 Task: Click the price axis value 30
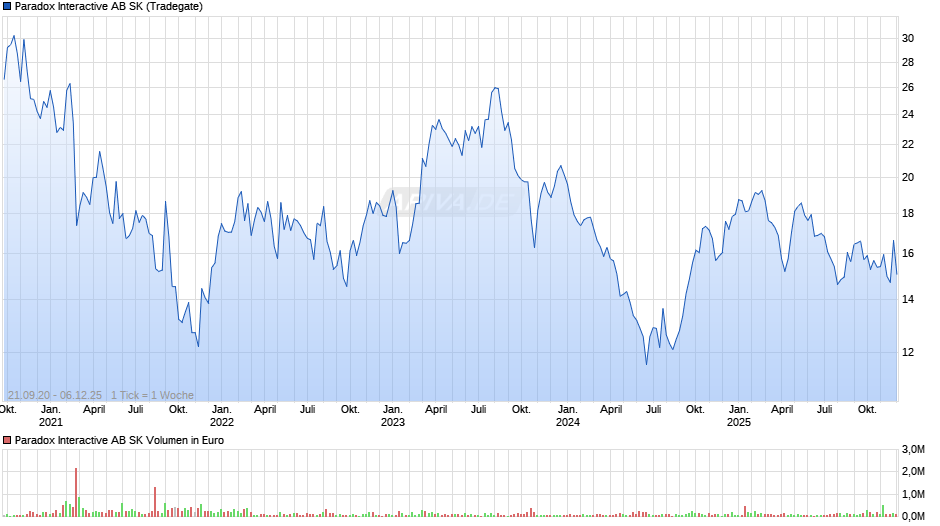click(x=908, y=38)
